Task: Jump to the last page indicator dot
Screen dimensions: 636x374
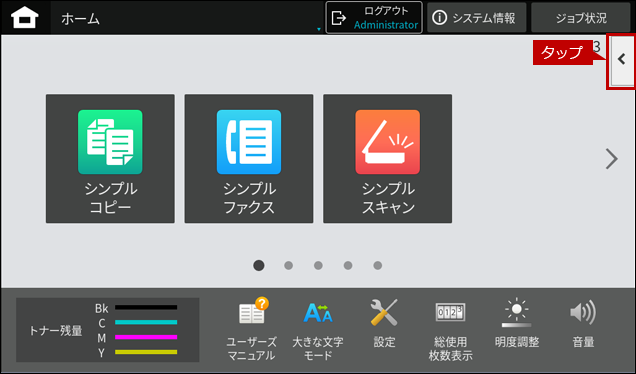Action: (x=378, y=265)
